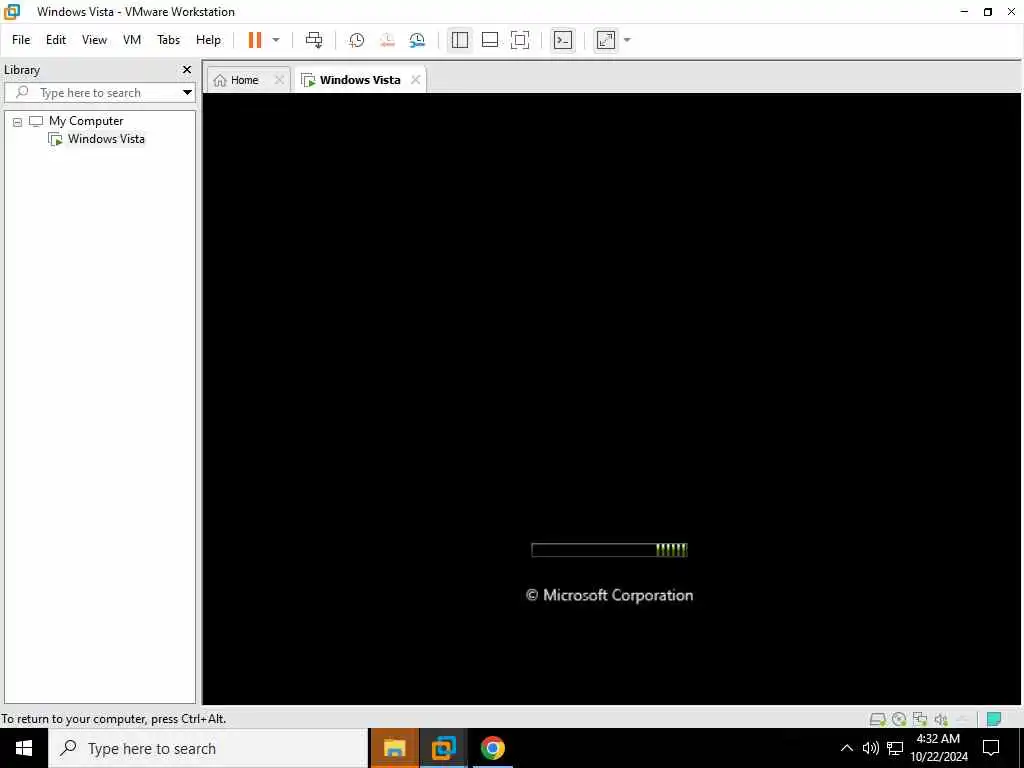Open the Help menu
The height and width of the screenshot is (768, 1024).
click(208, 40)
